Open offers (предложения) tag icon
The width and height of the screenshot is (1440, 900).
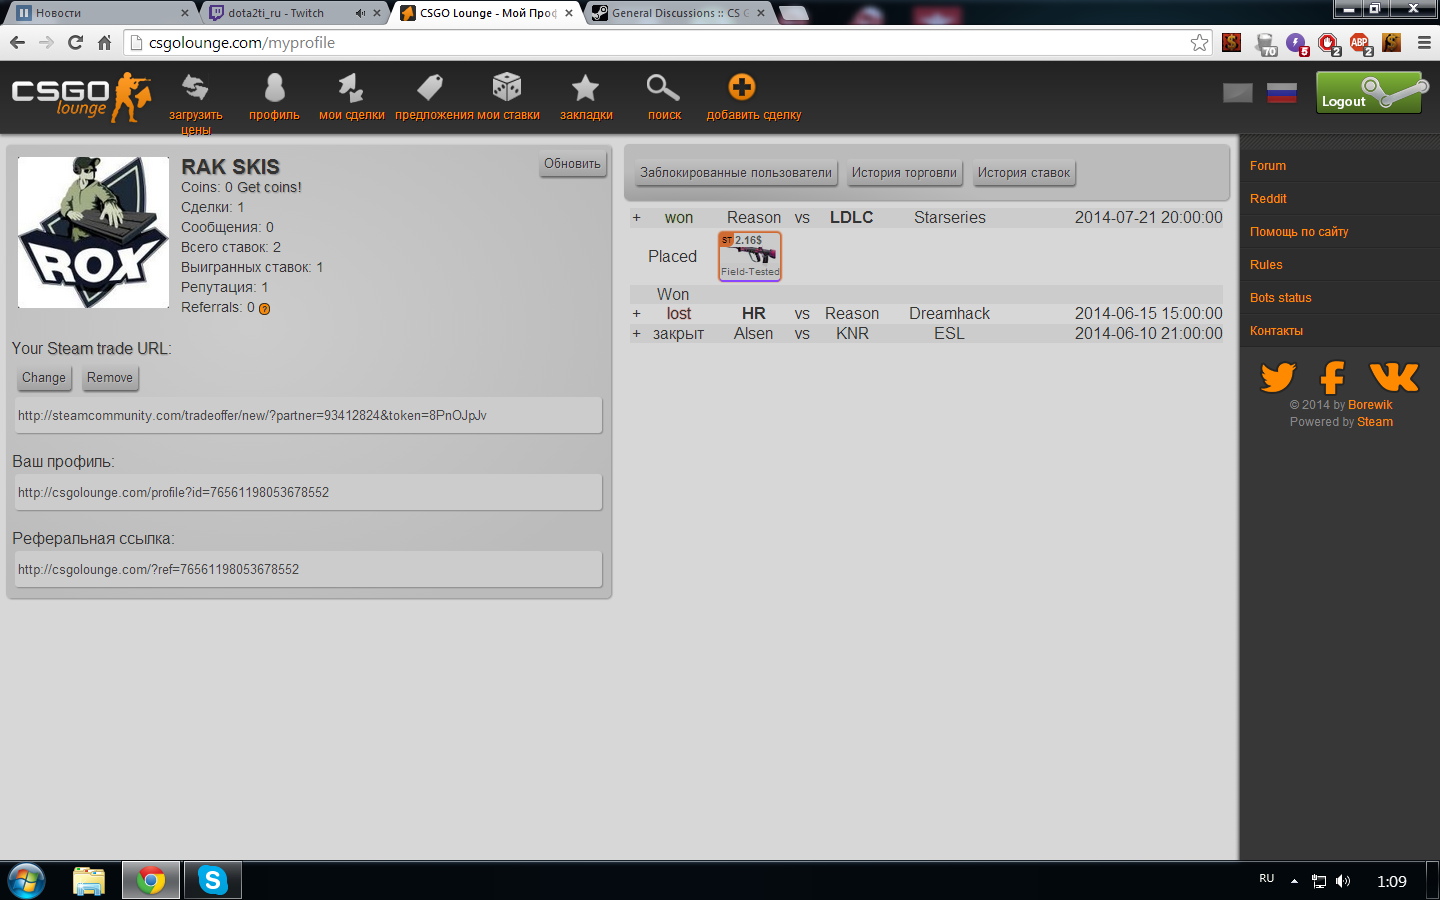coord(430,88)
